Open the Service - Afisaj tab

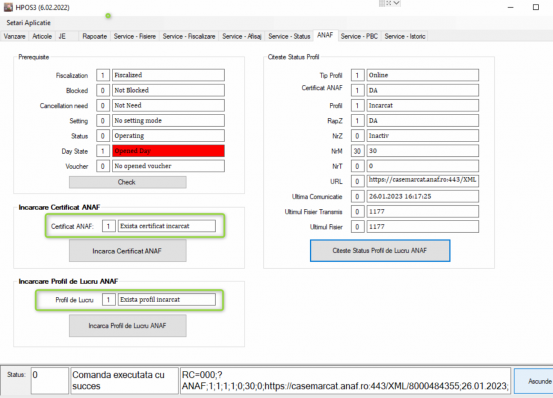[x=242, y=36]
